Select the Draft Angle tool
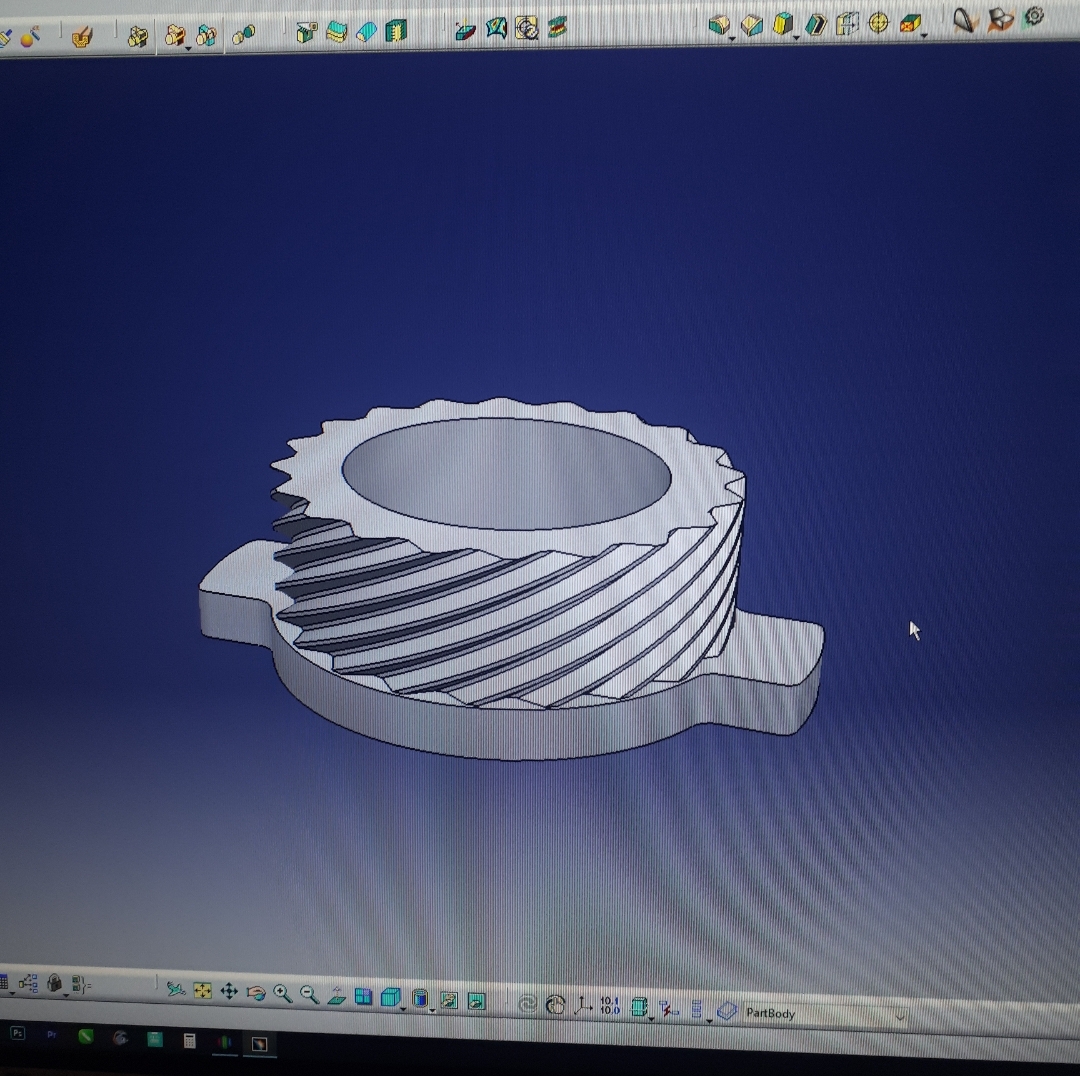 click(x=783, y=24)
